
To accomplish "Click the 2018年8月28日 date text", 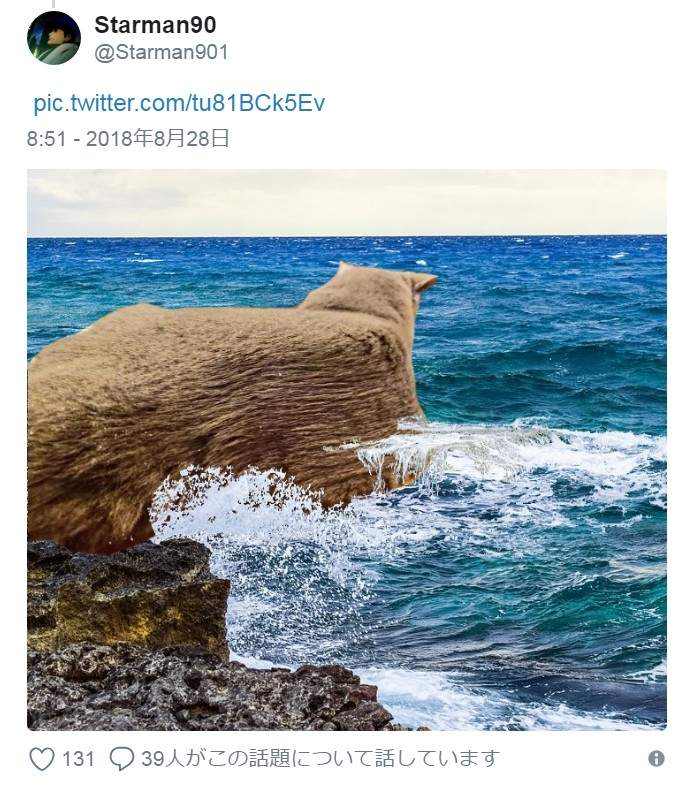I will click(x=158, y=139).
